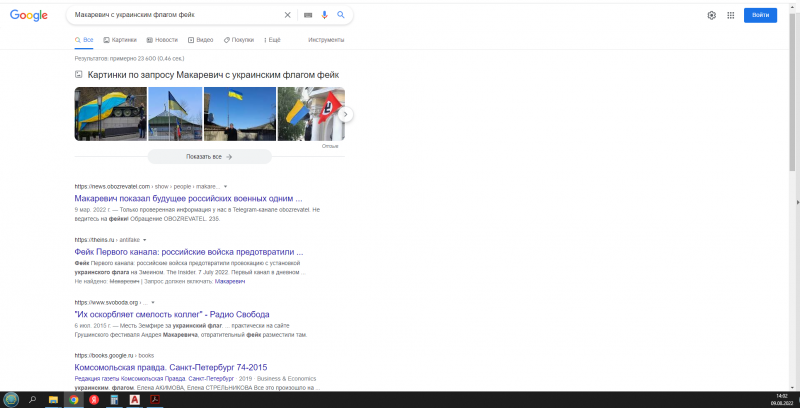Open the red A application in taskbar
The width and height of the screenshot is (800, 408).
click(135, 400)
